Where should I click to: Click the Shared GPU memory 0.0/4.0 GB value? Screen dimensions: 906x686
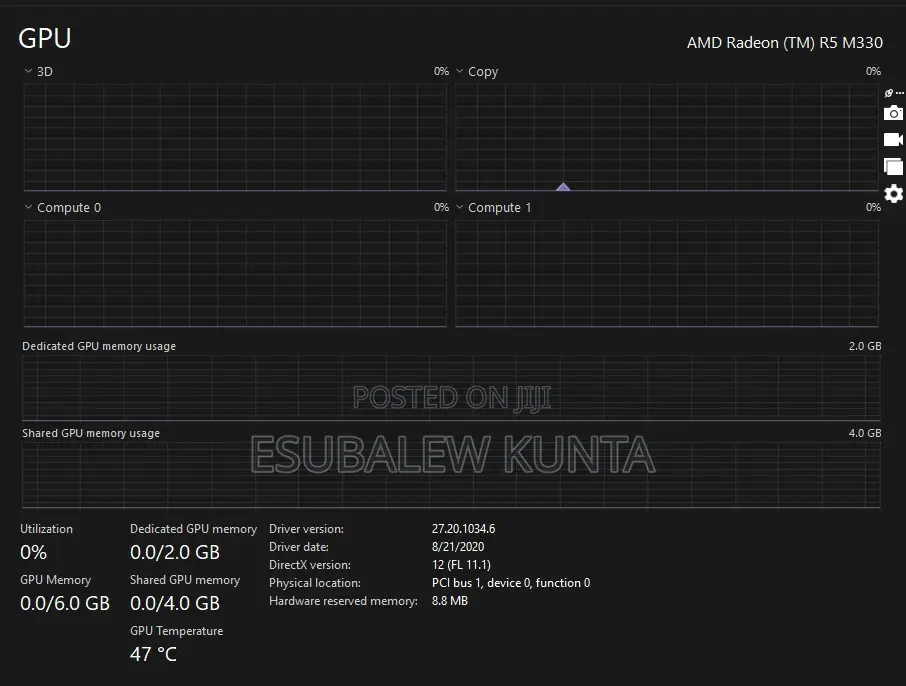(175, 603)
